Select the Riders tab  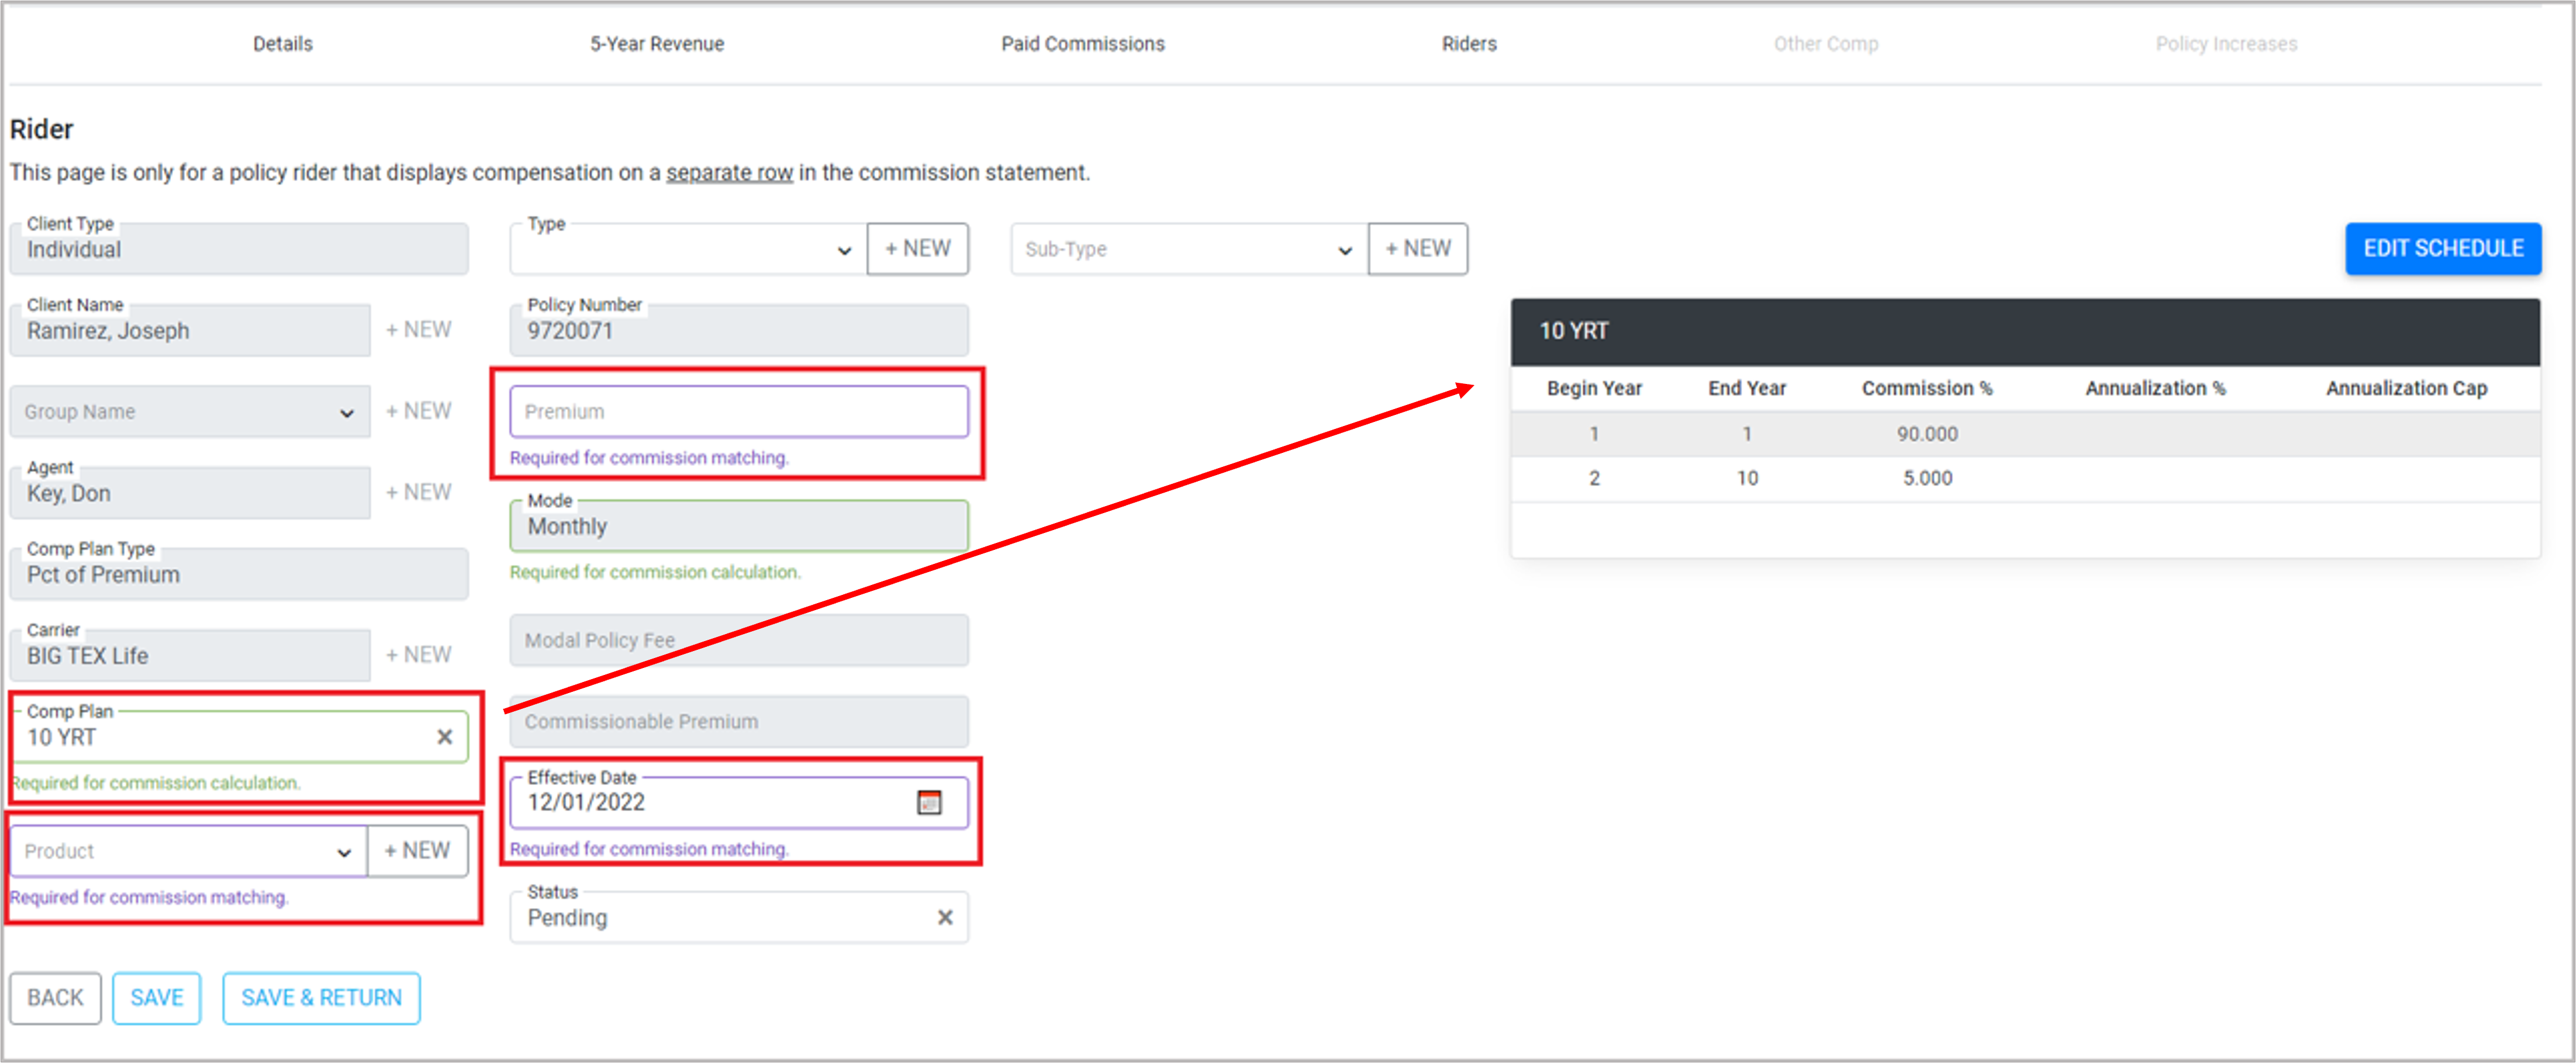coord(1468,44)
